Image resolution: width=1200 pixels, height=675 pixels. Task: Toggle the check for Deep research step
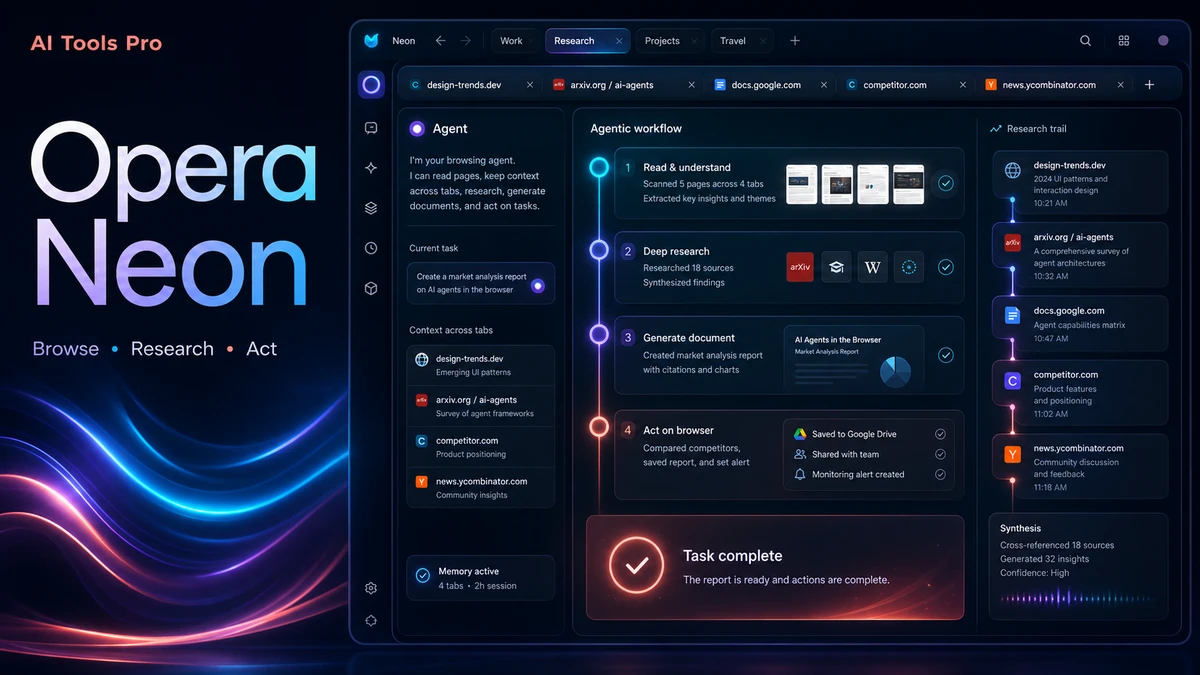(945, 267)
